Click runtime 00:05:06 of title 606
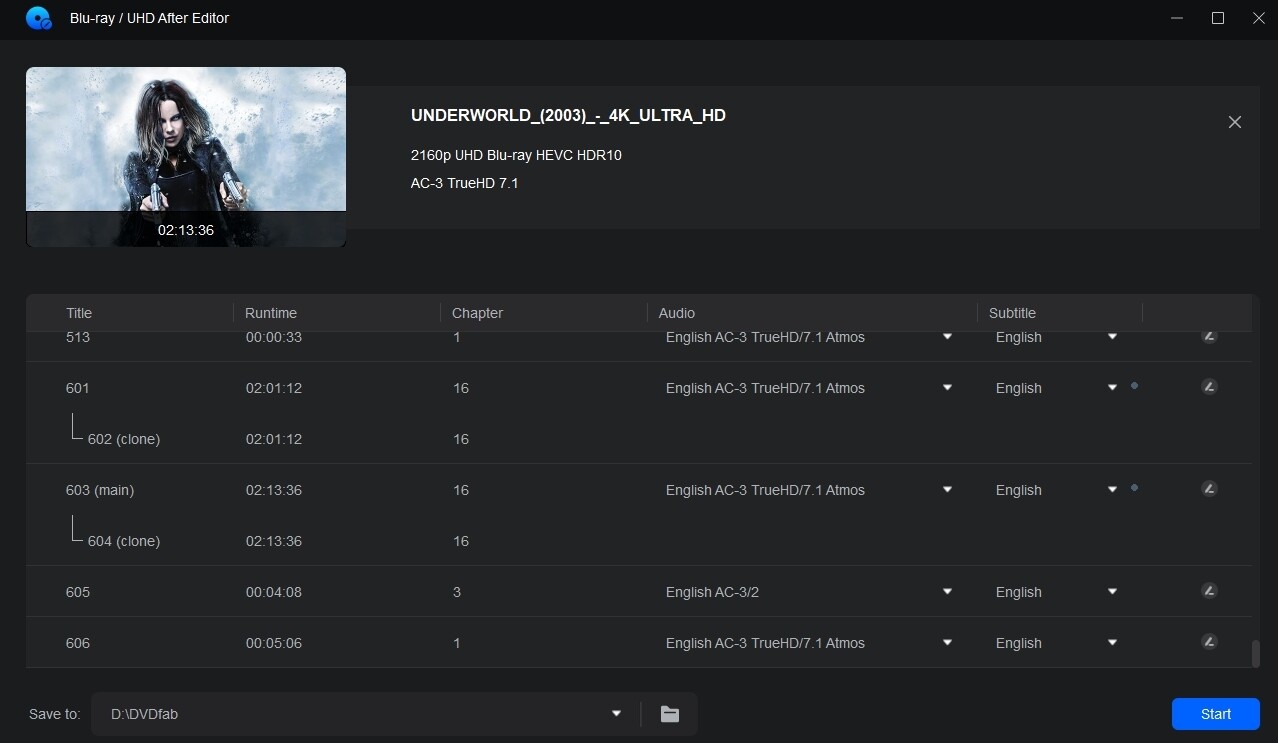Screen dimensions: 1278x743 [274, 643]
